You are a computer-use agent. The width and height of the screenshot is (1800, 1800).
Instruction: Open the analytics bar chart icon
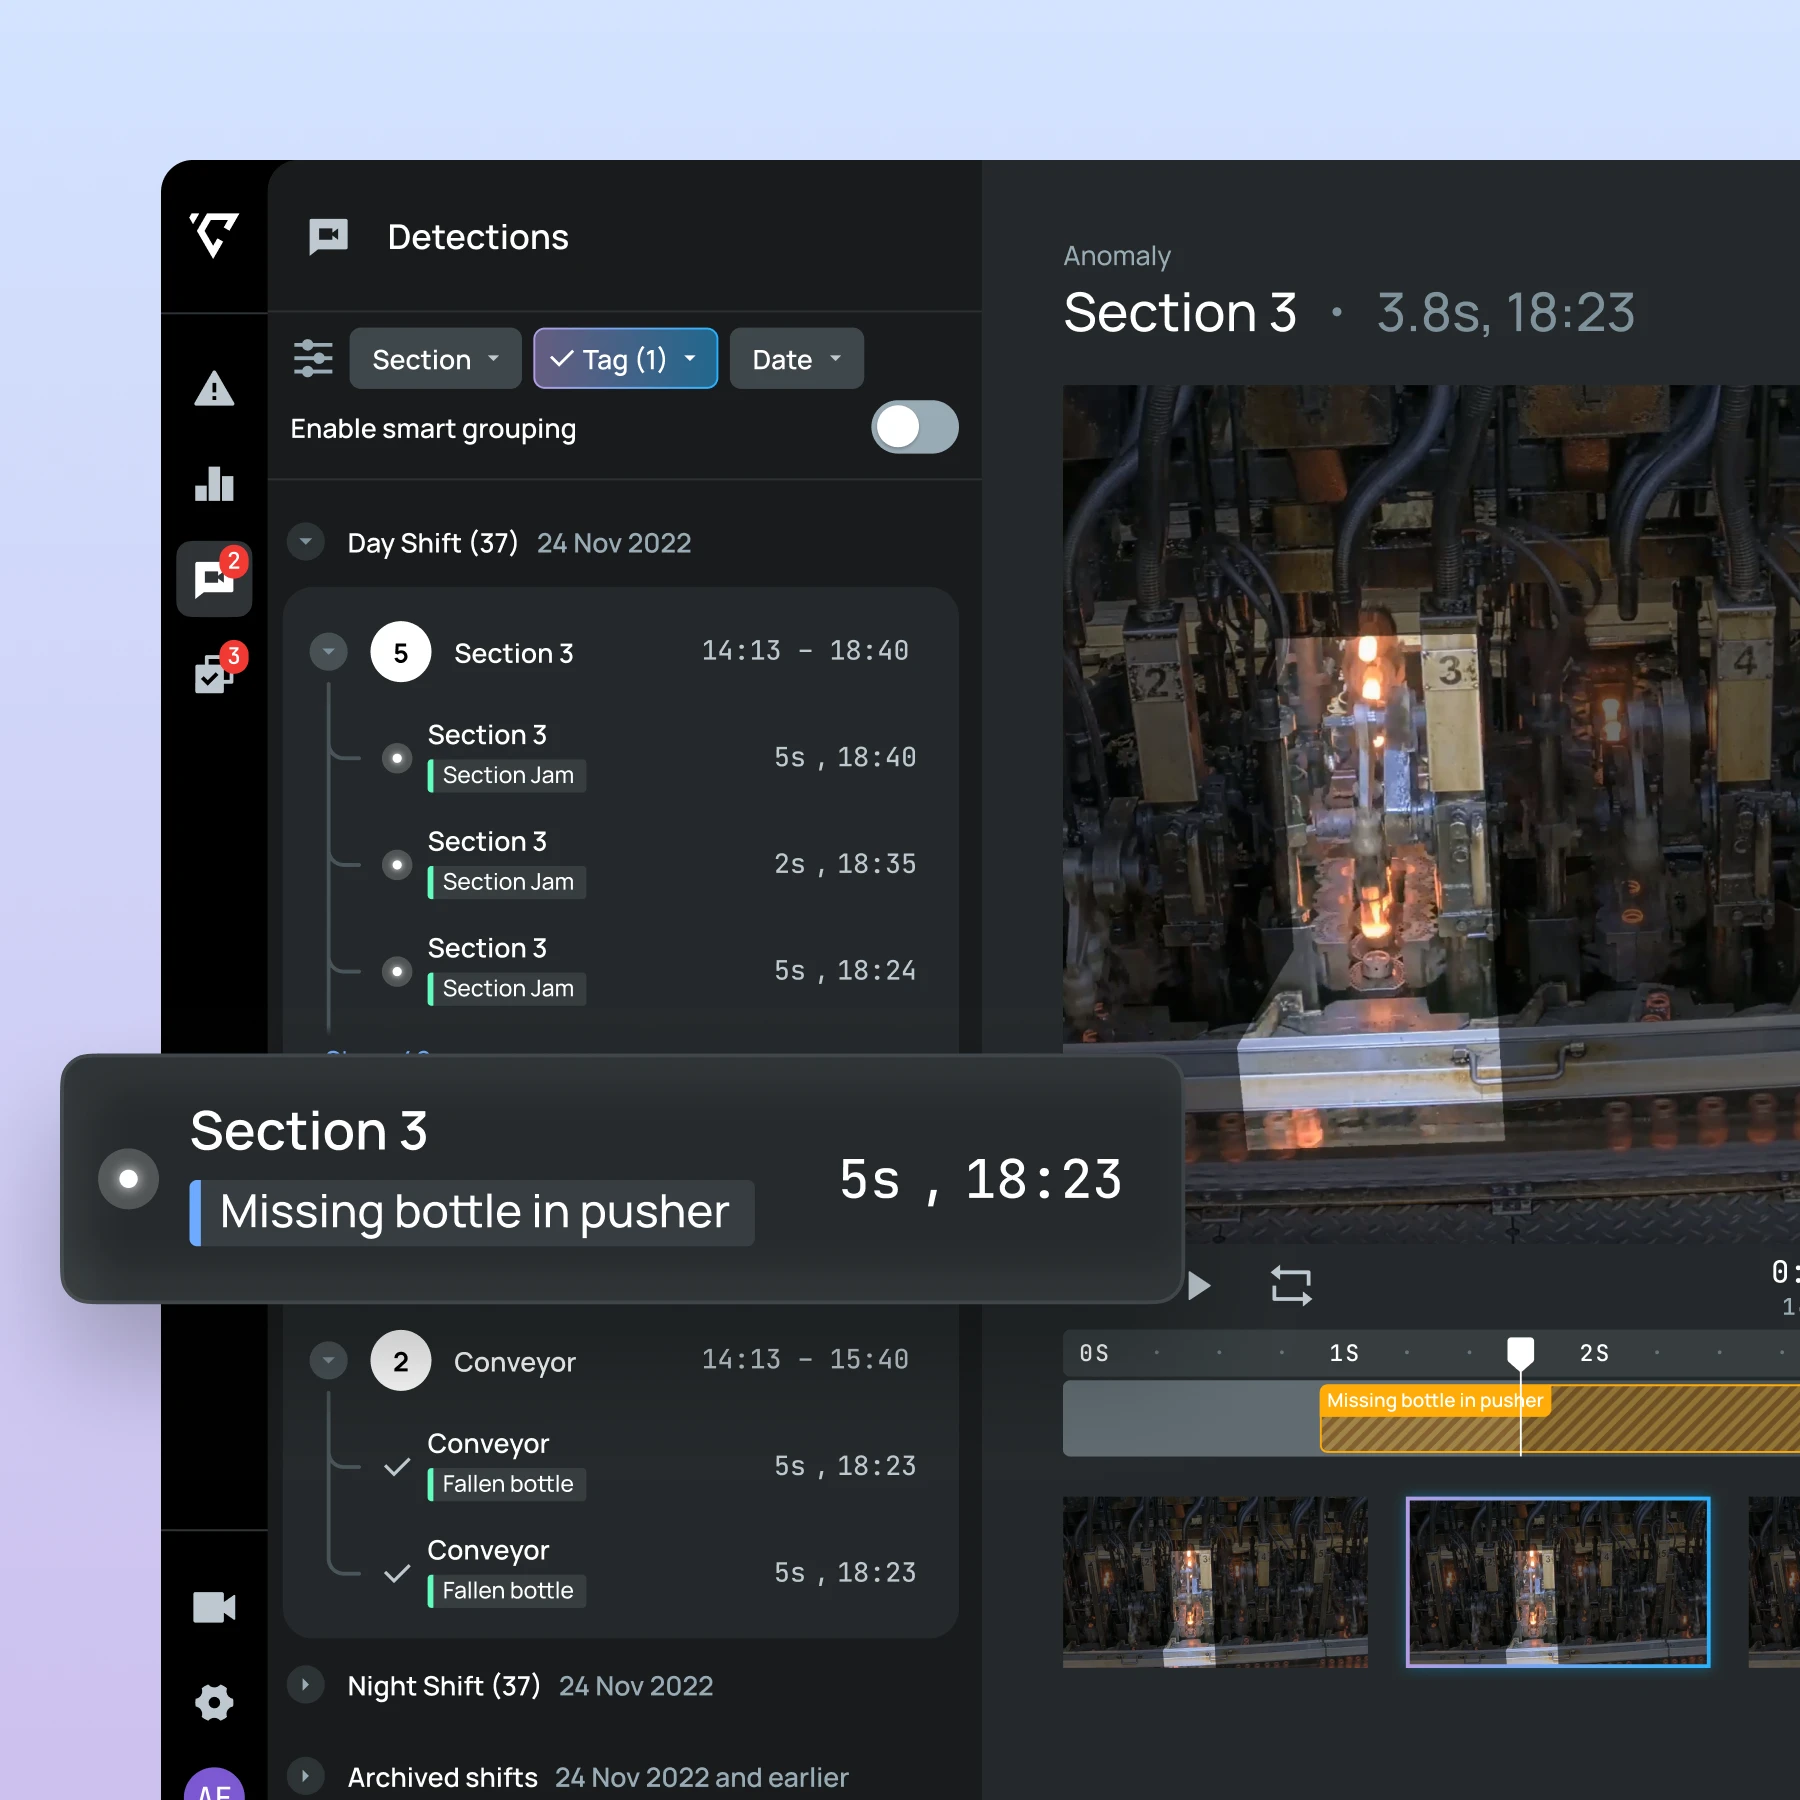tap(214, 484)
